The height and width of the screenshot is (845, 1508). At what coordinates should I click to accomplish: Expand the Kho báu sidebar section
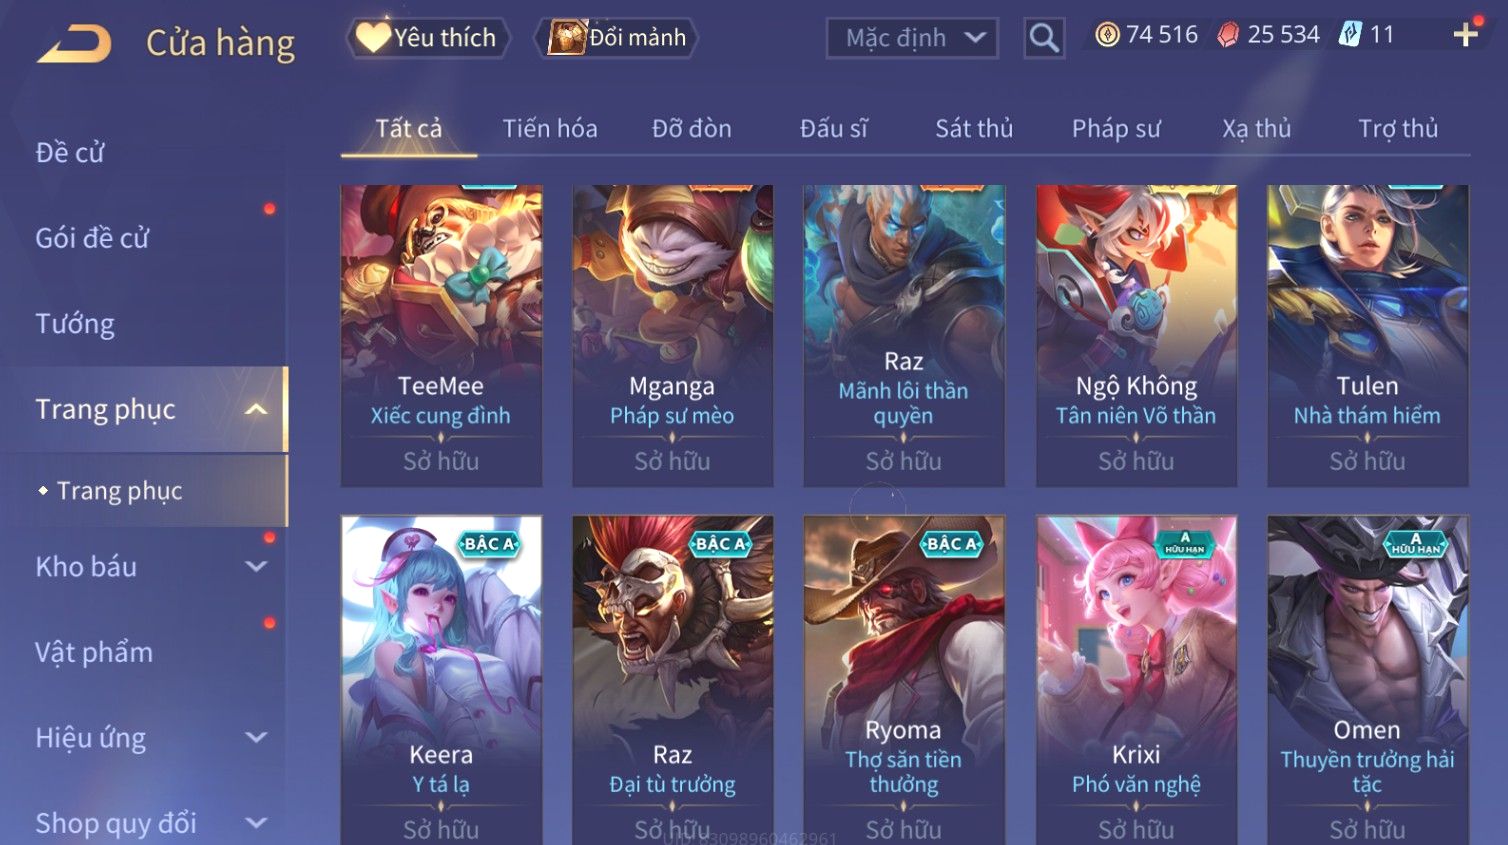(256, 566)
